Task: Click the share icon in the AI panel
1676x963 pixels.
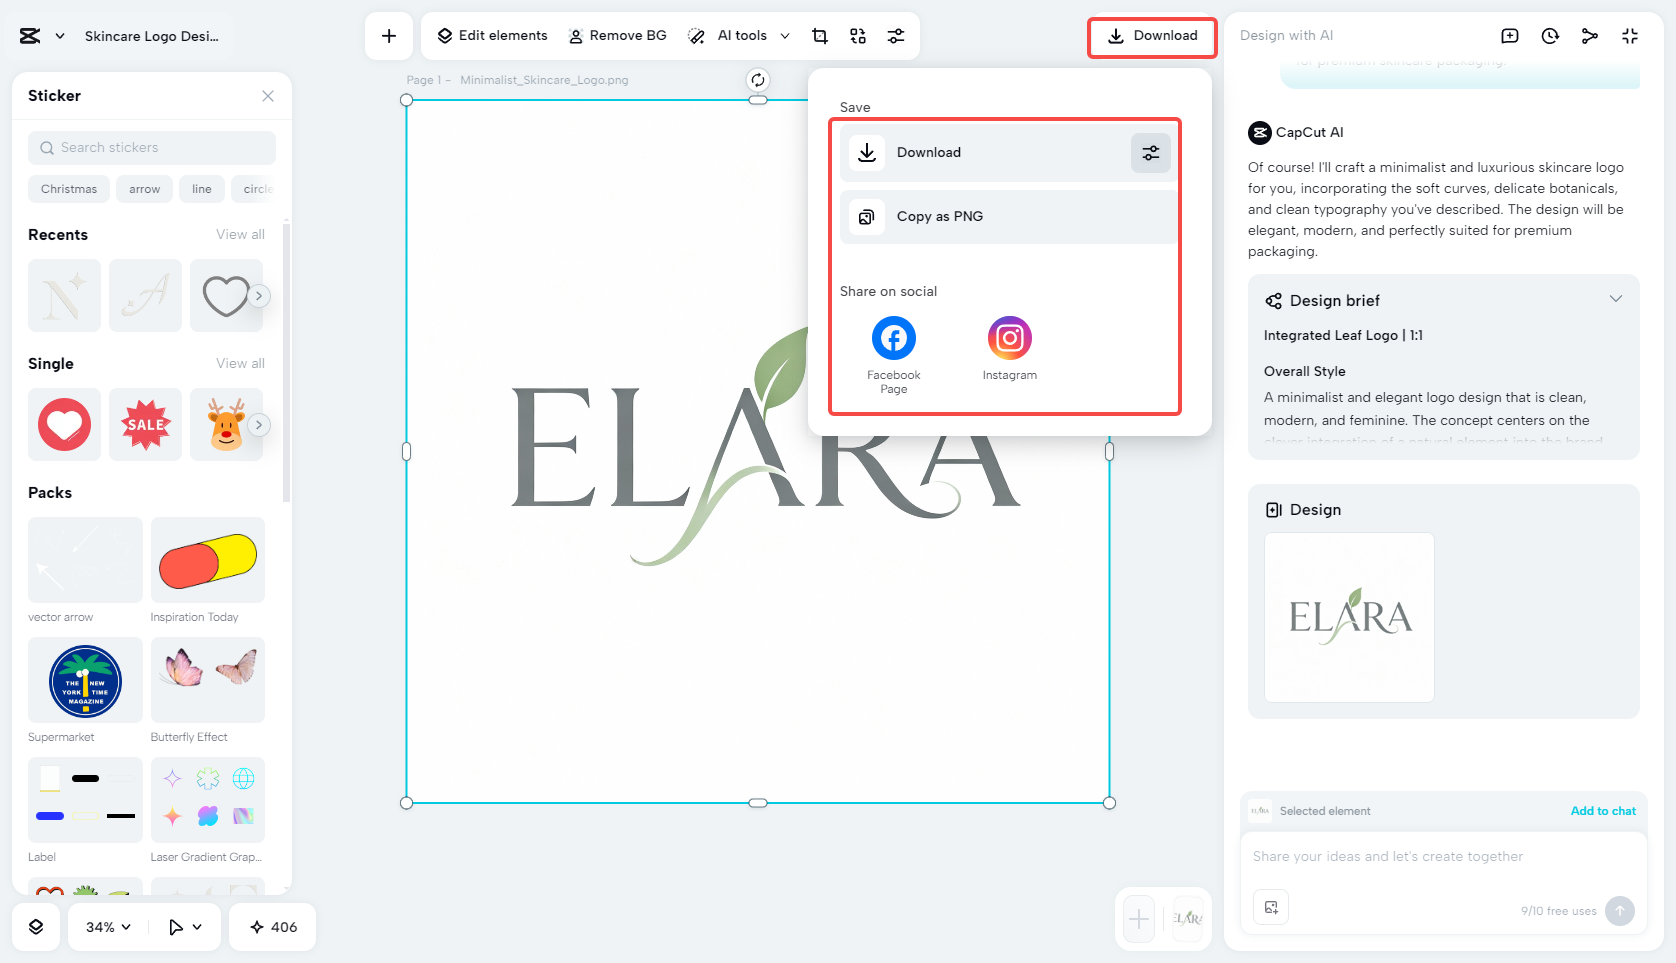Action: point(1590,35)
